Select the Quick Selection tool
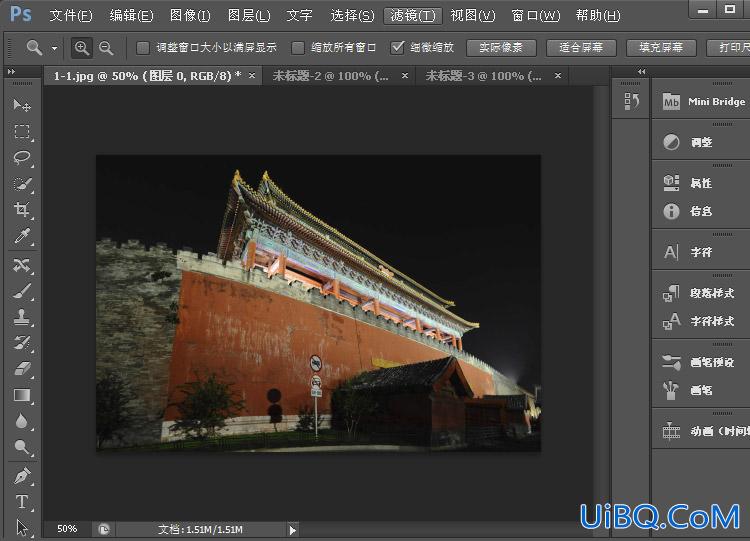 click(x=22, y=184)
